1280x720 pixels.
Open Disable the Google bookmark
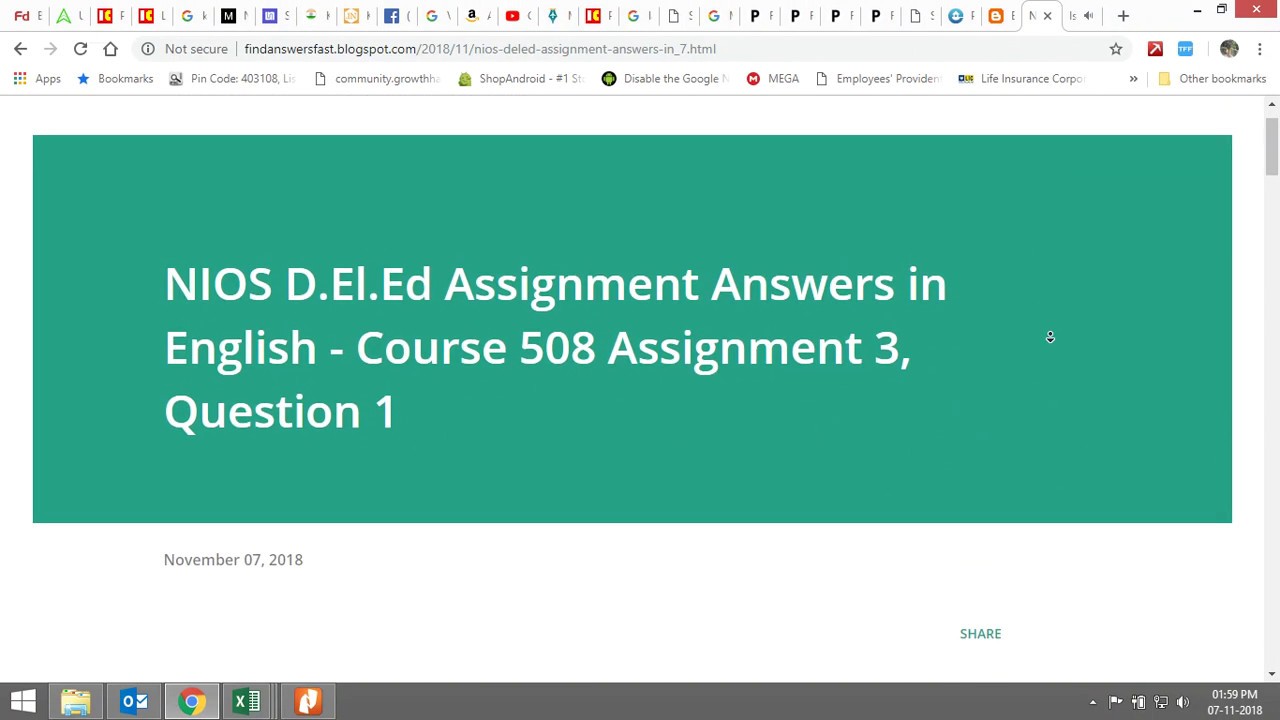(x=666, y=78)
